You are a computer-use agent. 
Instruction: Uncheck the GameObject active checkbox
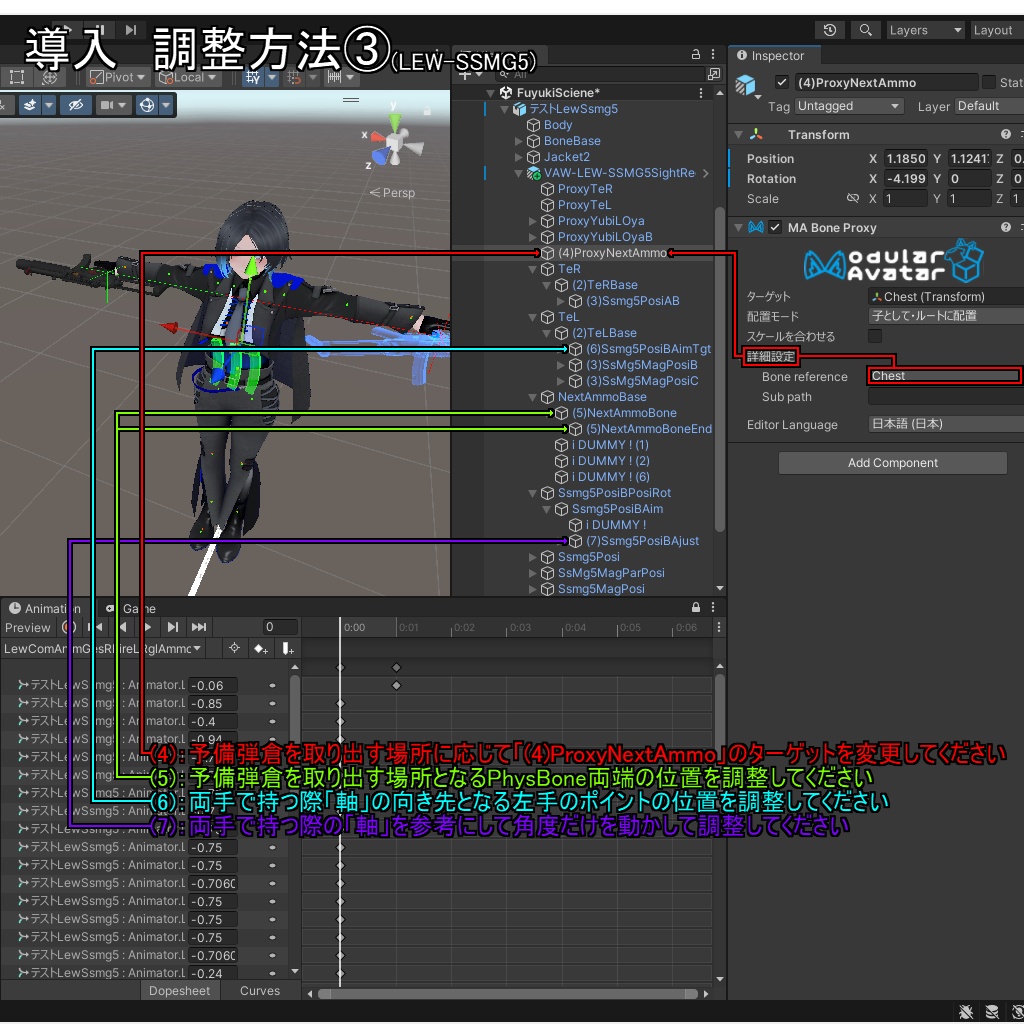point(781,82)
